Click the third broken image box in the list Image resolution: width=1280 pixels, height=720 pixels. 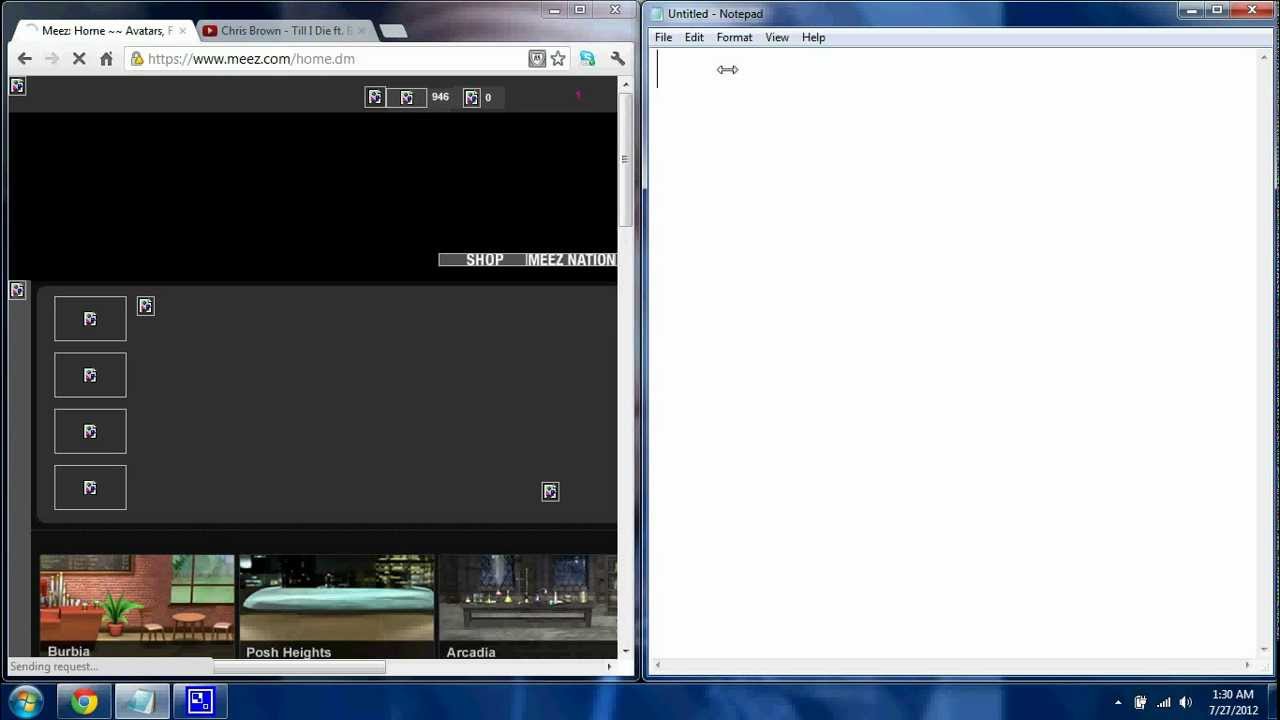click(x=90, y=431)
